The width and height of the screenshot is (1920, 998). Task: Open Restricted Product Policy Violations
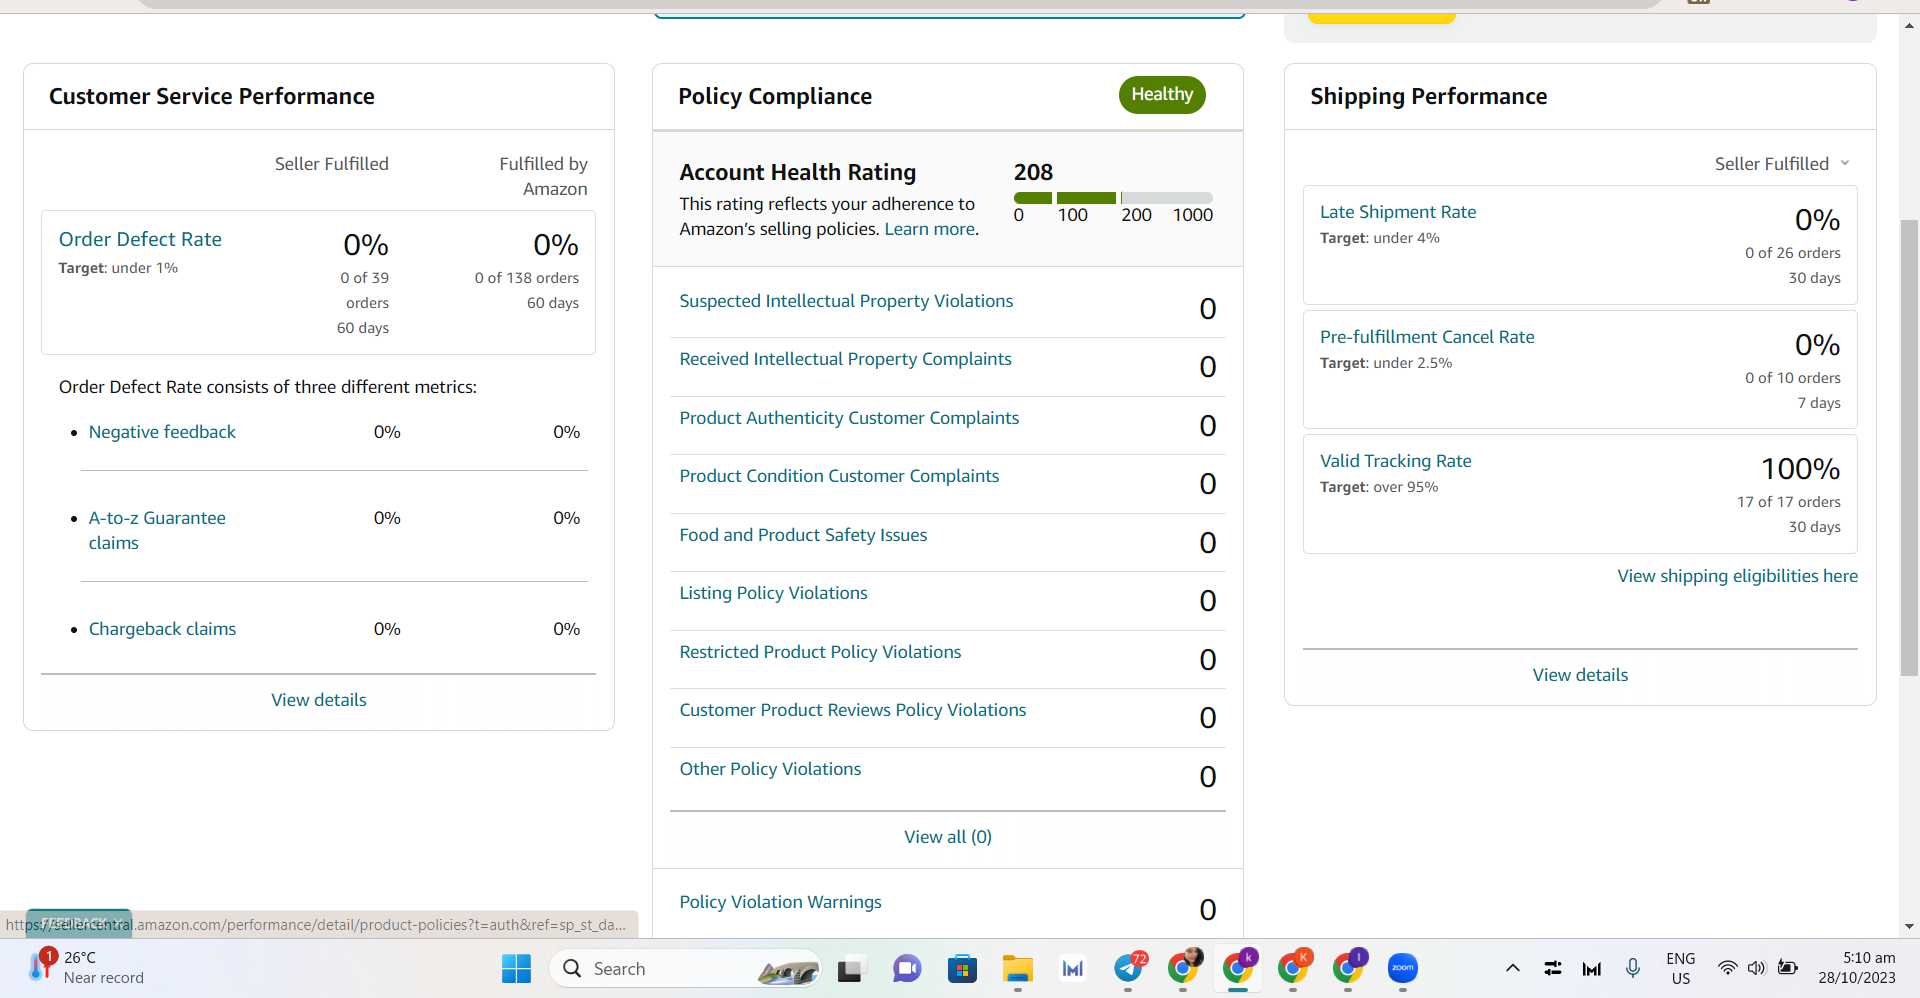[820, 652]
